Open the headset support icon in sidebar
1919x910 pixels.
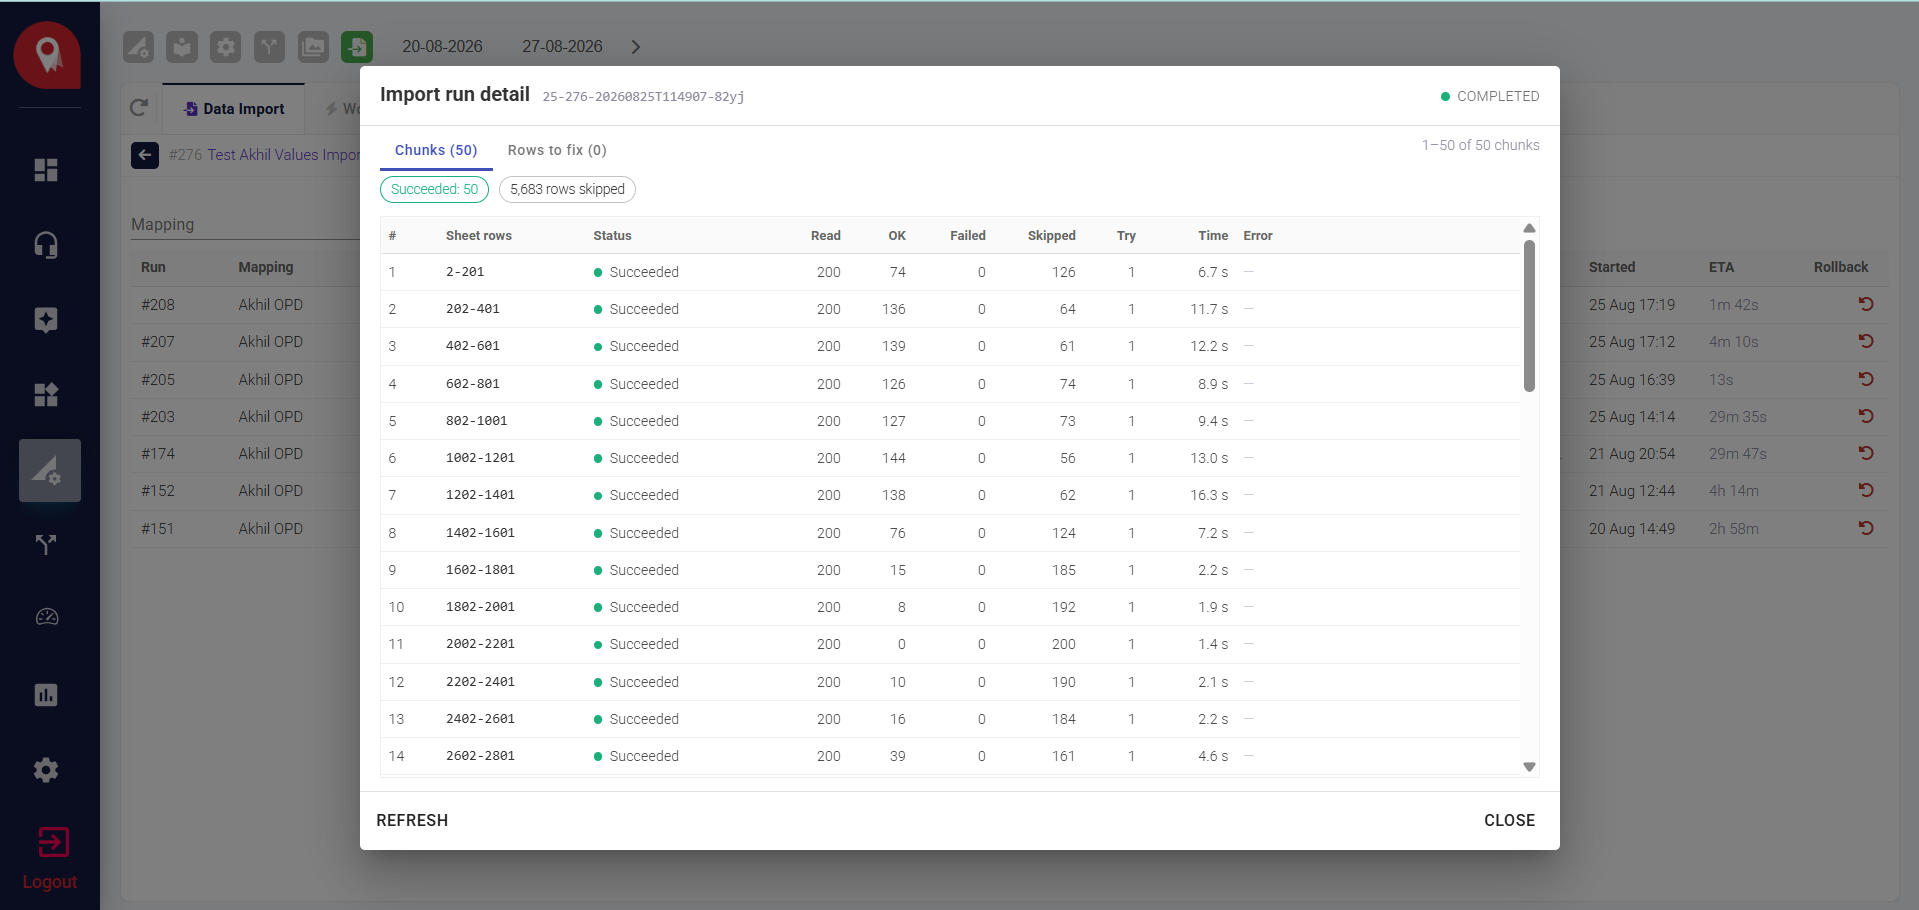pyautogui.click(x=46, y=245)
